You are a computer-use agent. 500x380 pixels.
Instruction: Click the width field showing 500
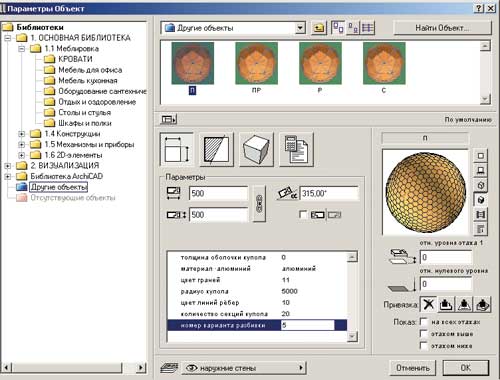tap(219, 193)
